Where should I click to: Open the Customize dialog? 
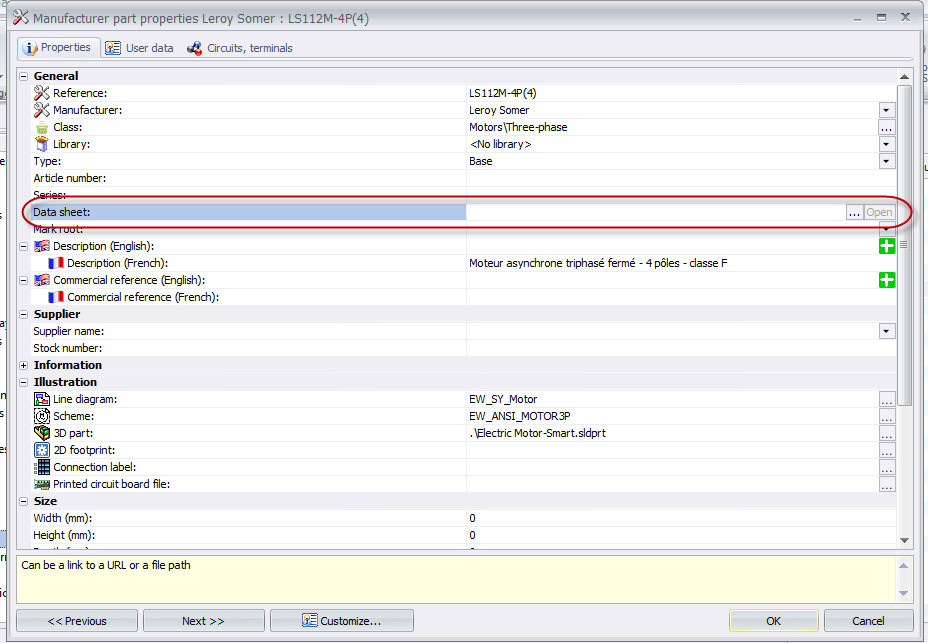click(x=342, y=621)
